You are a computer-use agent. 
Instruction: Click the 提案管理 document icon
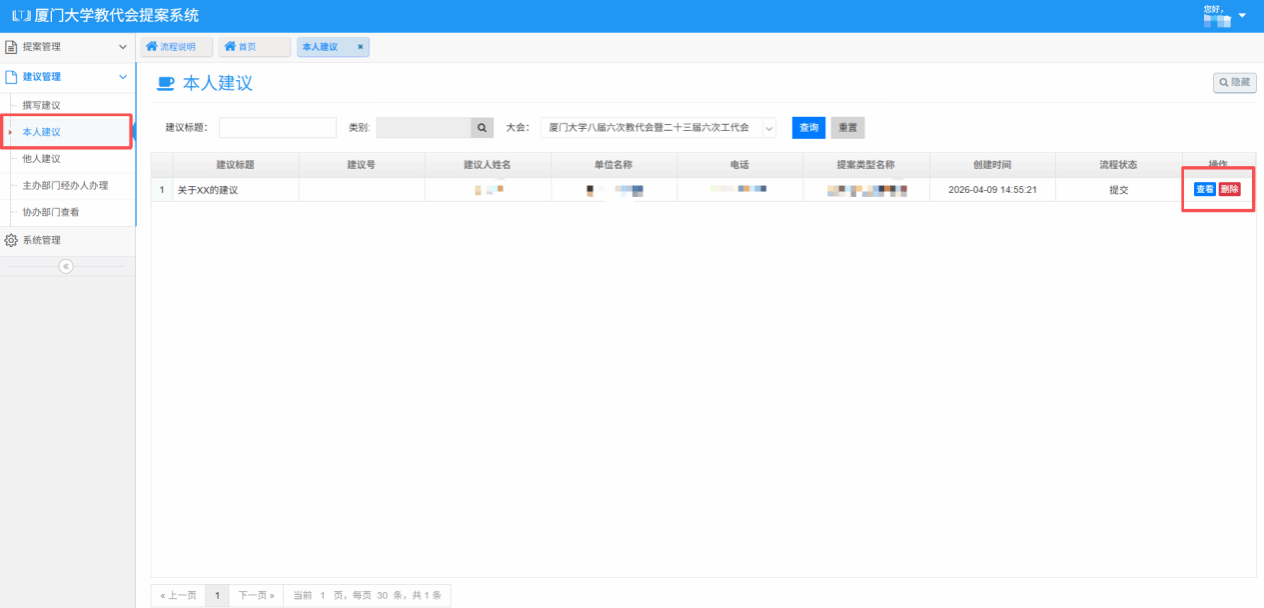pos(11,47)
